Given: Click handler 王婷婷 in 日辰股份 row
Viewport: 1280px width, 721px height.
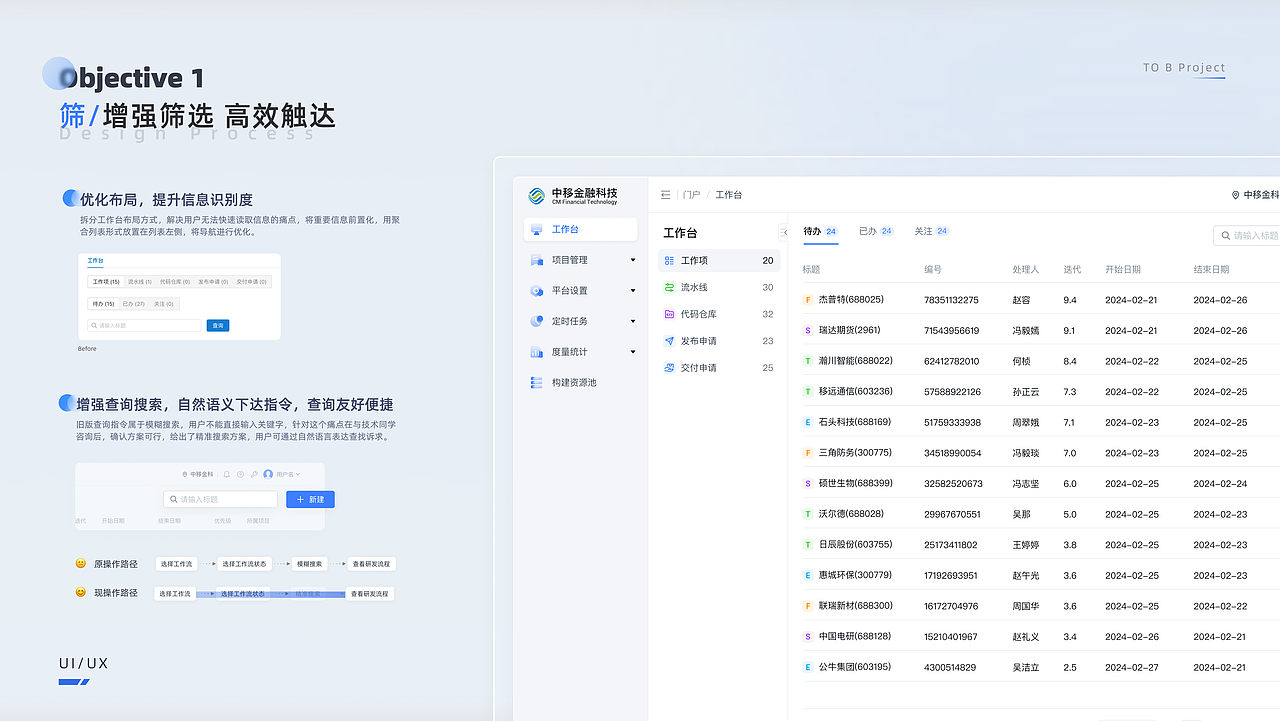Looking at the screenshot, I should pyautogui.click(x=1026, y=545).
